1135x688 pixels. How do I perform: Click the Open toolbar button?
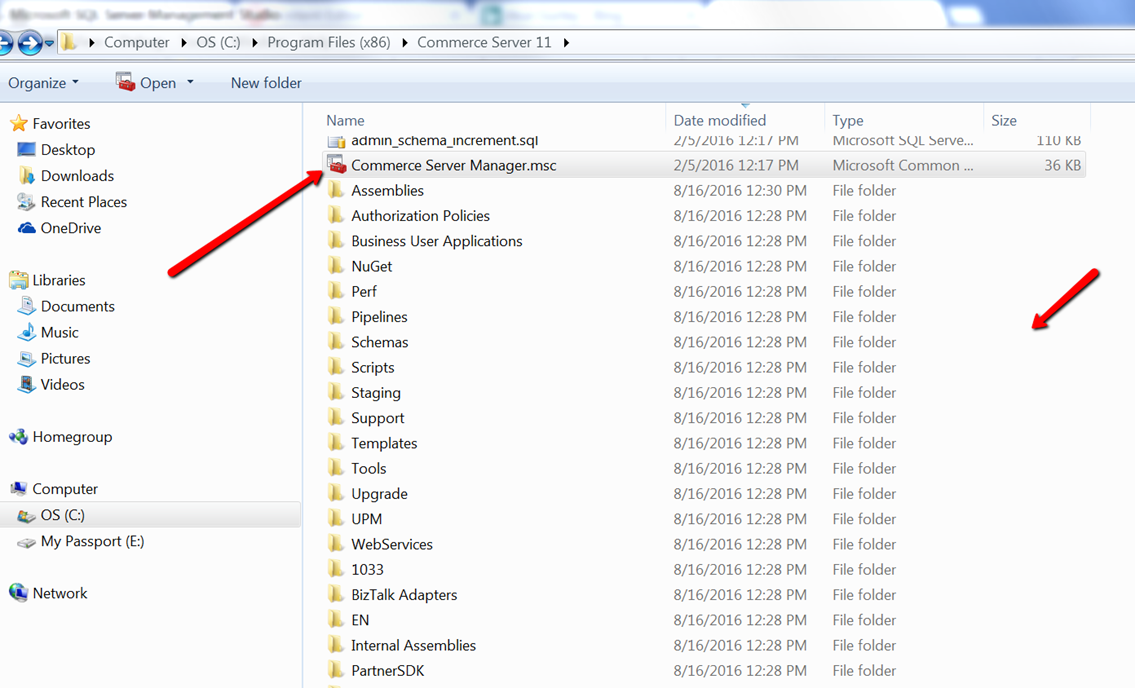click(146, 83)
